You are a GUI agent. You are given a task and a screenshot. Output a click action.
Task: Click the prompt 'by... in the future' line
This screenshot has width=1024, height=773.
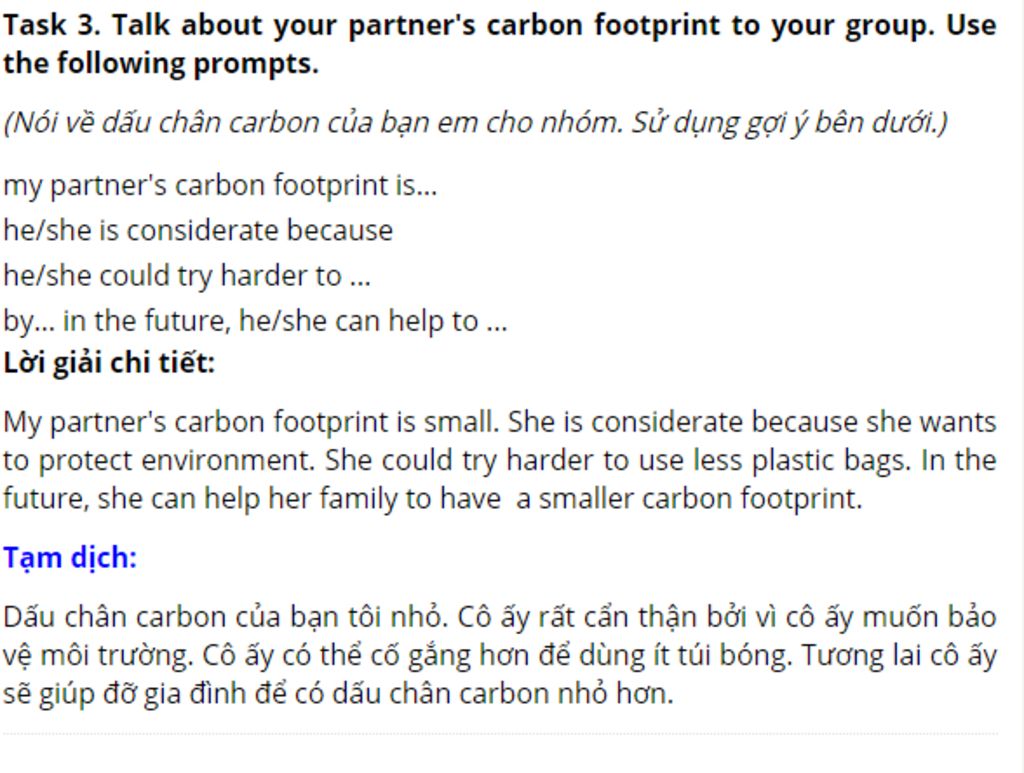click(255, 321)
